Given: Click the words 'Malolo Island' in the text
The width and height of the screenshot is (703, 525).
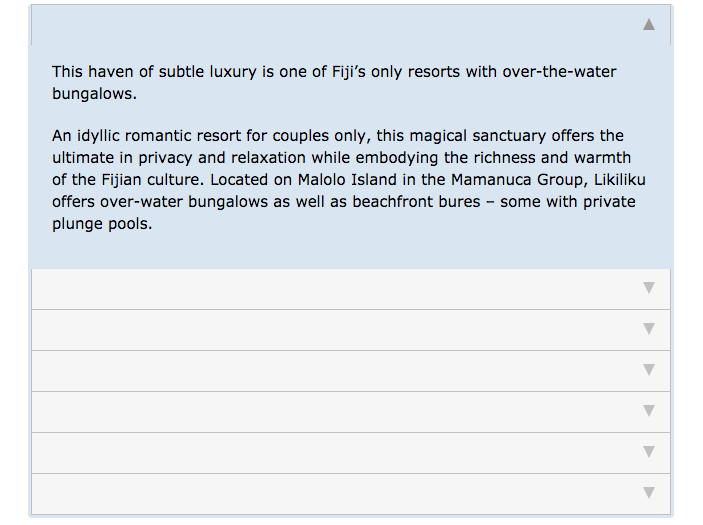Looking at the screenshot, I should pyautogui.click(x=347, y=180).
